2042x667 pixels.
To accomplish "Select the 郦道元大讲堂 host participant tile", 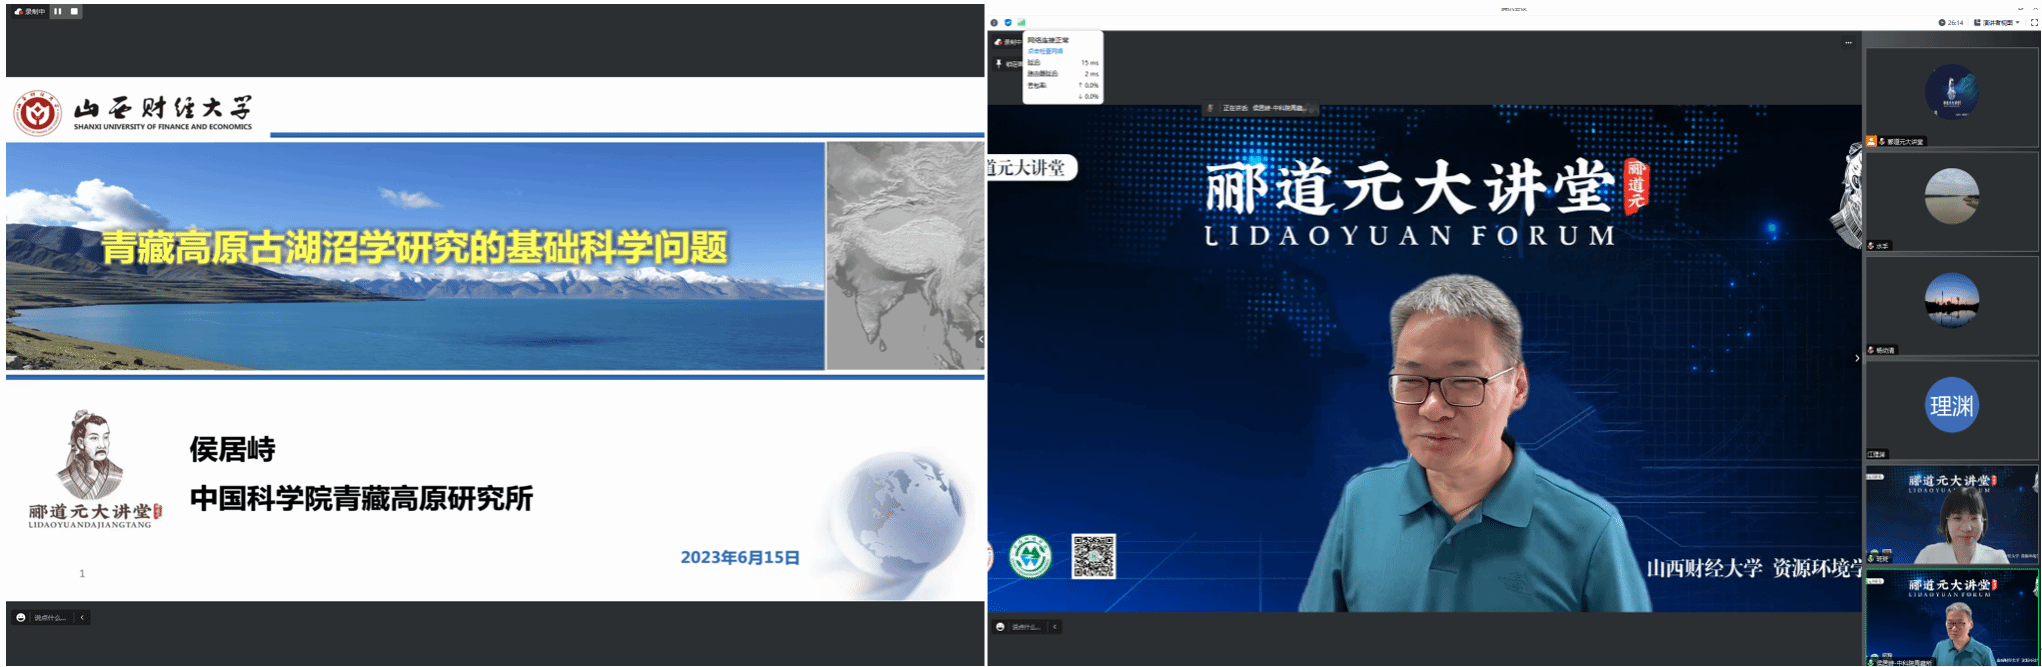I will click(x=1951, y=93).
